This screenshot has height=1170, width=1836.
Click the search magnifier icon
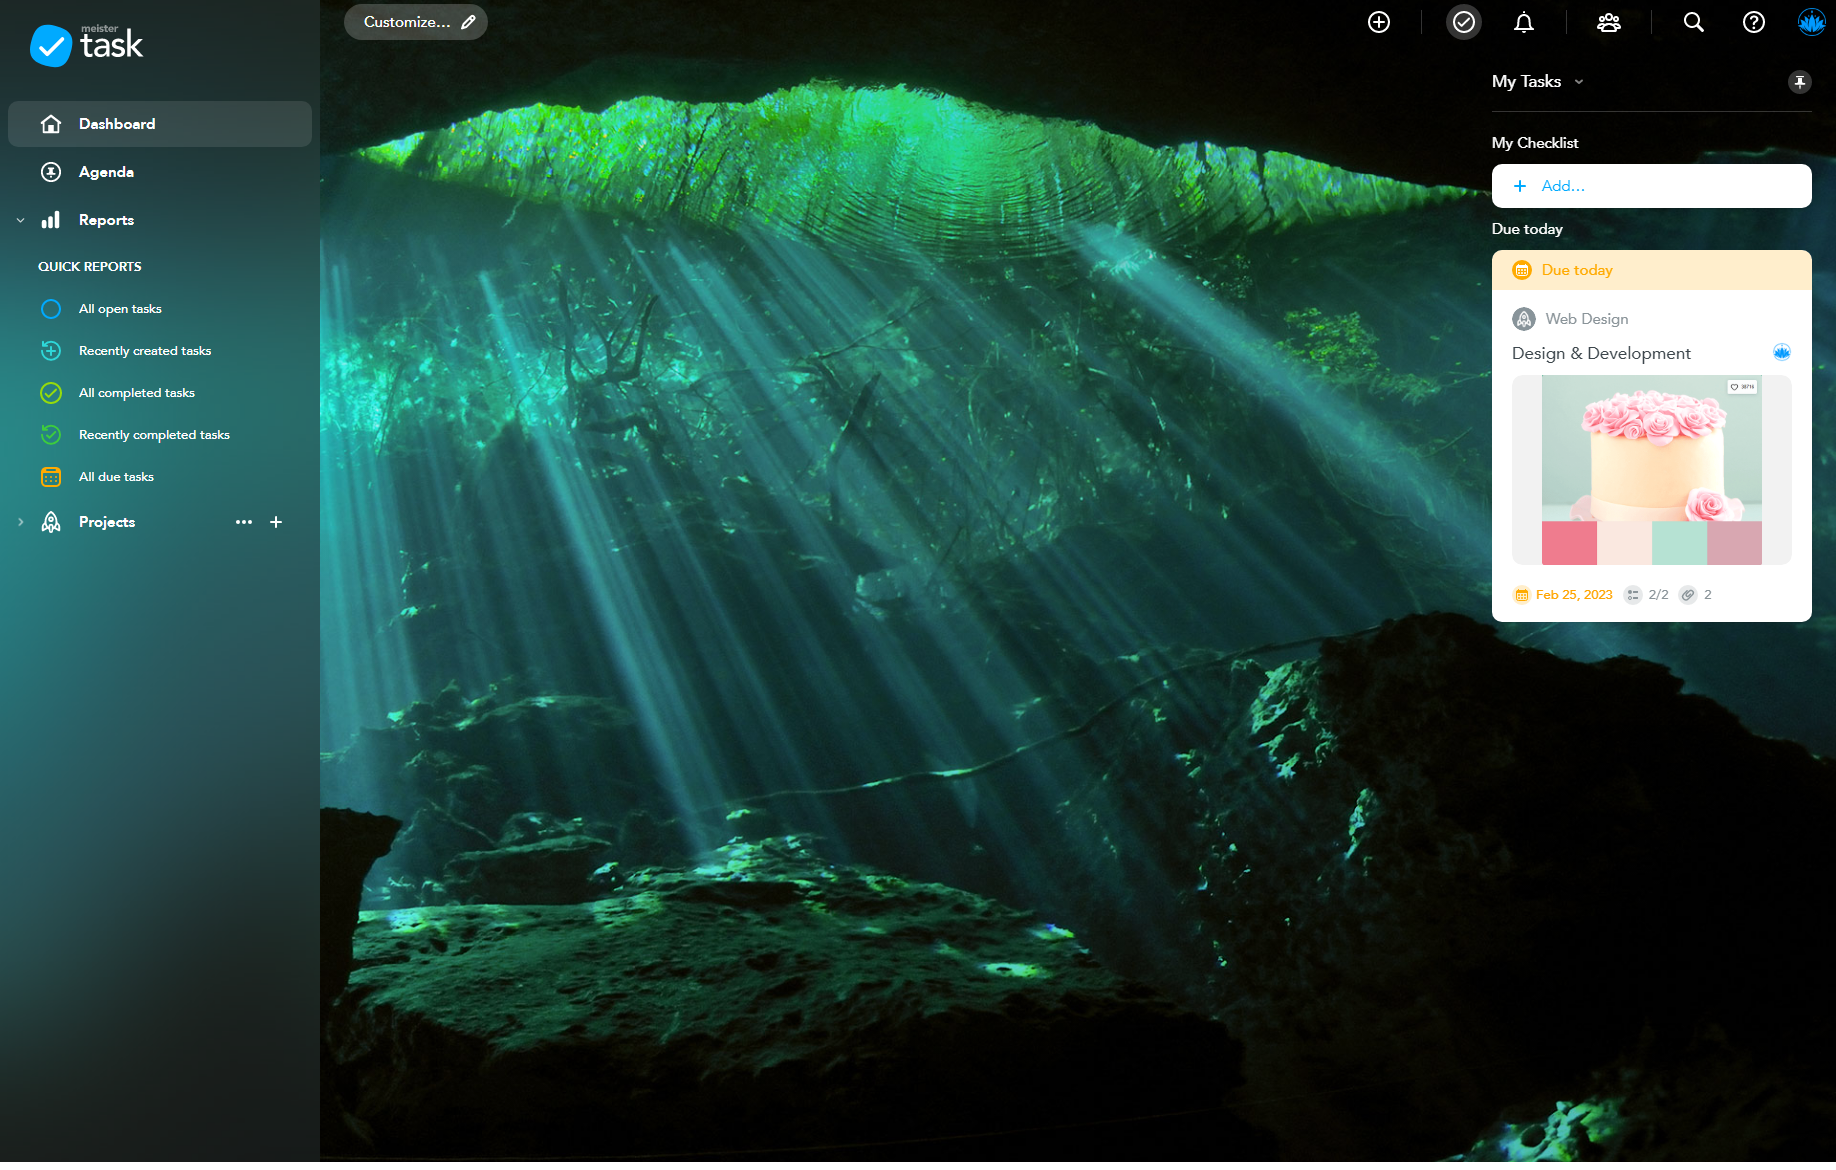(1693, 22)
